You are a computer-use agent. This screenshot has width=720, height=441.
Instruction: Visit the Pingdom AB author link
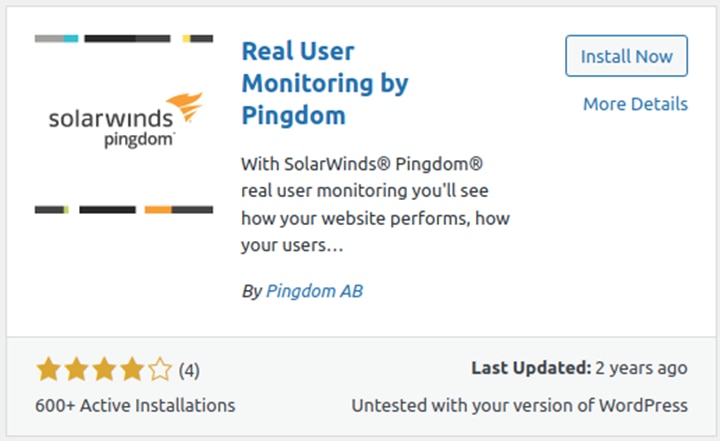315,291
